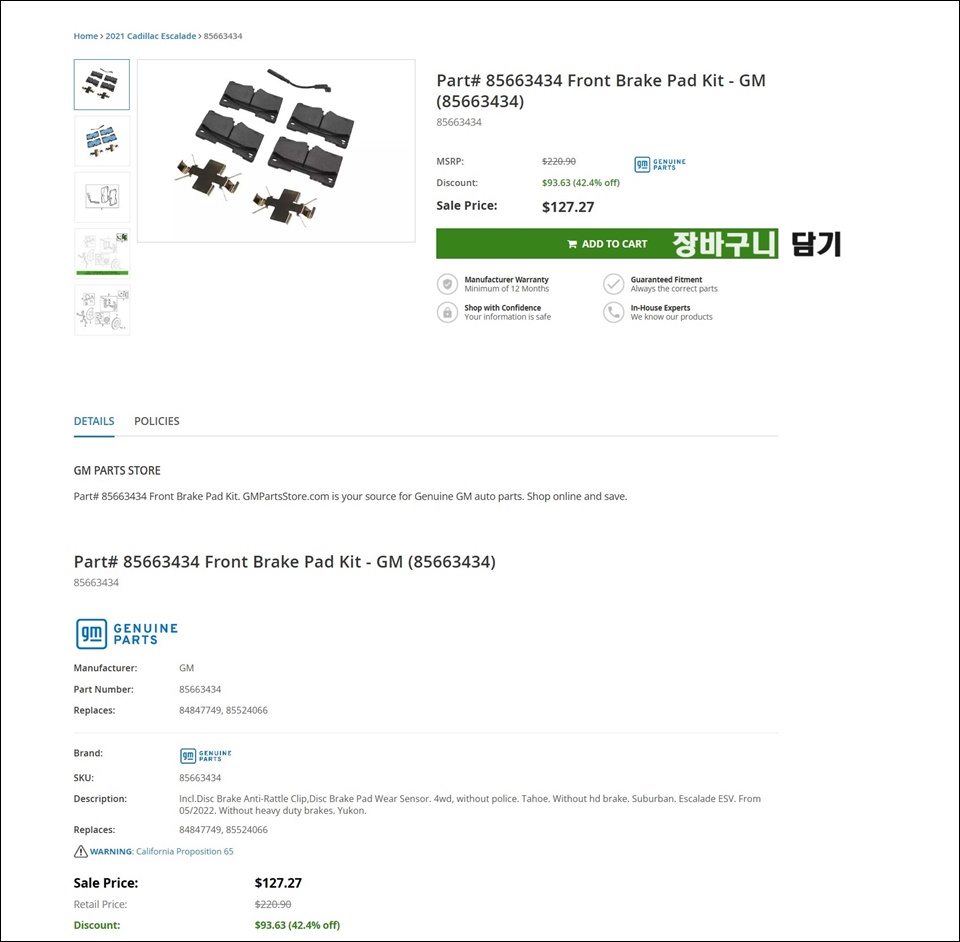Go to the Home breadcrumb
Viewport: 960px width, 942px height.
86,36
